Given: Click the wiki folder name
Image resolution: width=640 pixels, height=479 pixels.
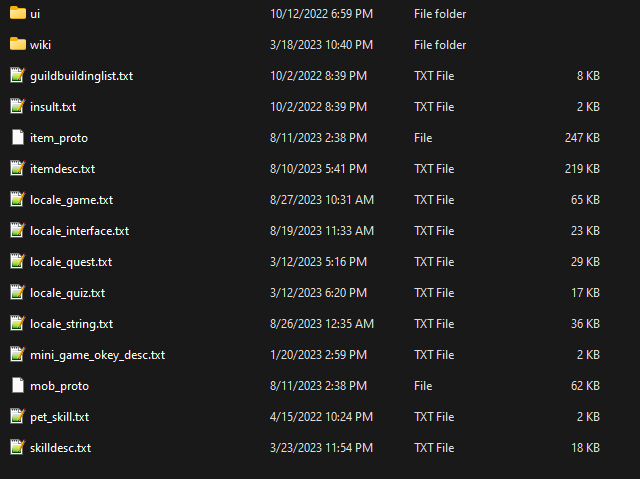Looking at the screenshot, I should [x=40, y=45].
